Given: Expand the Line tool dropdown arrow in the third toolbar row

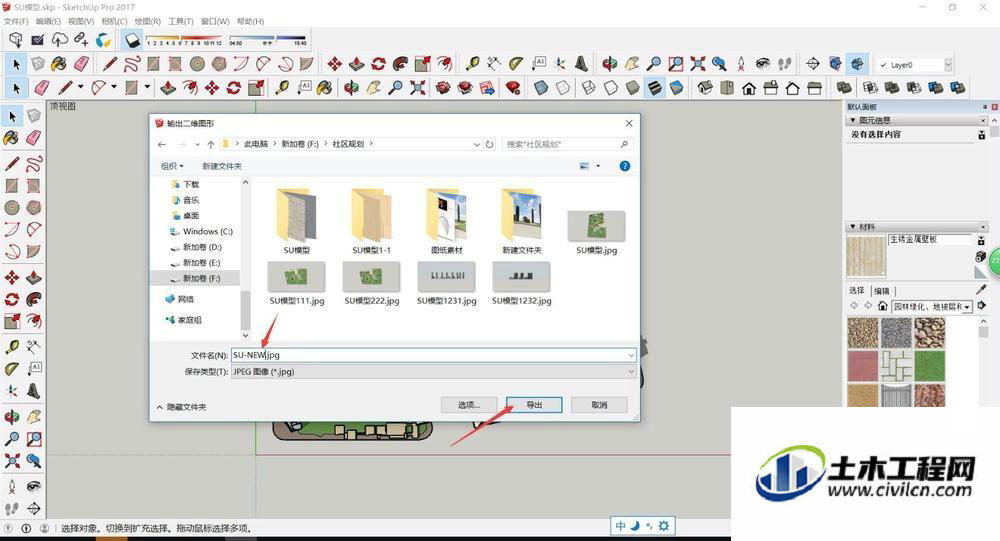Looking at the screenshot, I should pyautogui.click(x=80, y=87).
